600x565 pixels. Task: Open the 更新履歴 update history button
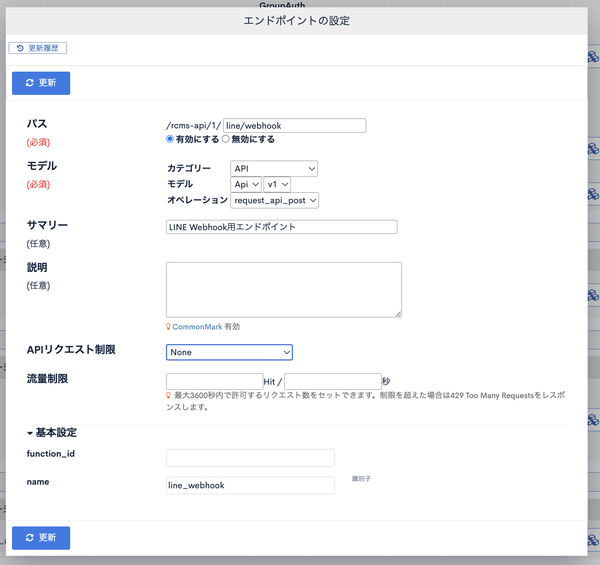(38, 48)
